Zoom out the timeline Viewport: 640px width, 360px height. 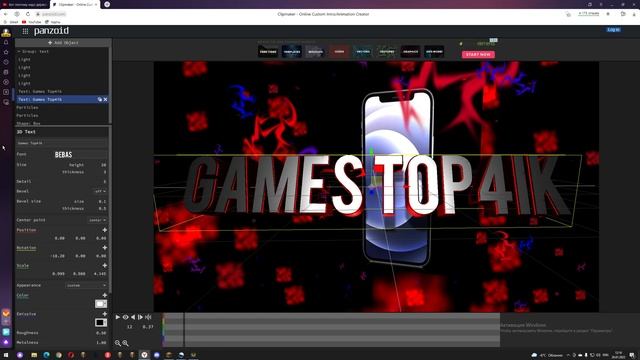click(118, 343)
